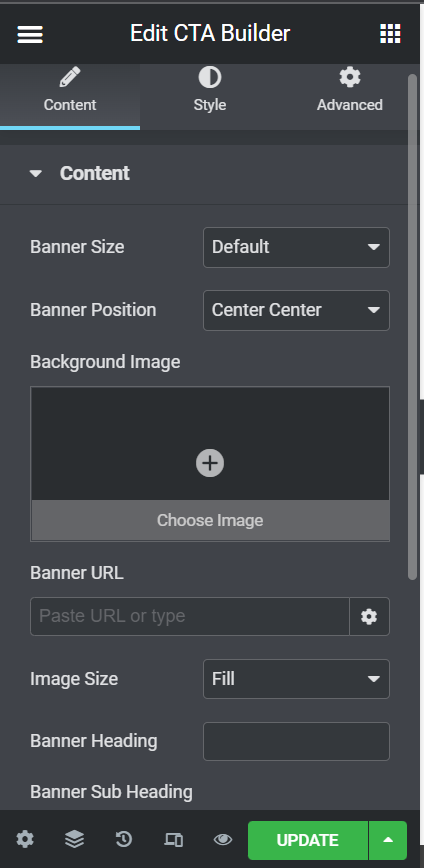The height and width of the screenshot is (868, 424).
Task: Click the Update button
Action: point(308,840)
